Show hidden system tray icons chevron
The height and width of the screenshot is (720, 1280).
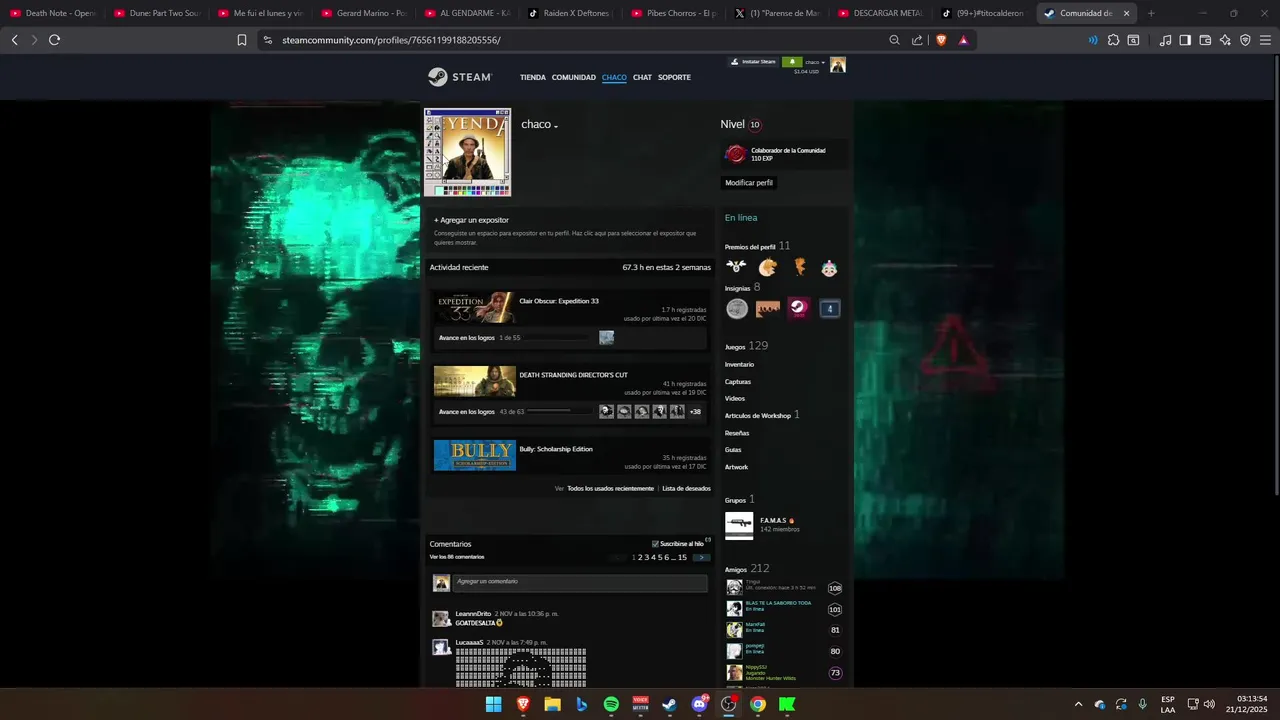pyautogui.click(x=1078, y=704)
